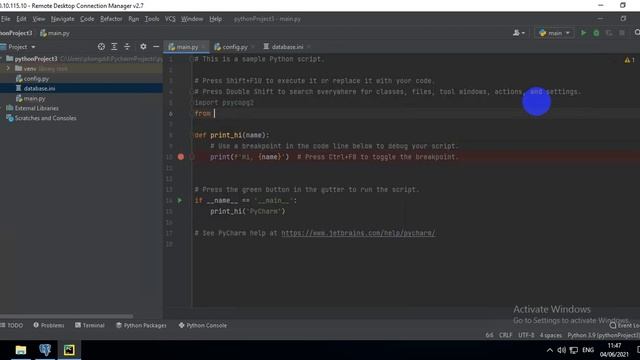Open the Tools menu
Screen dimensions: 640x360
pos(152,19)
